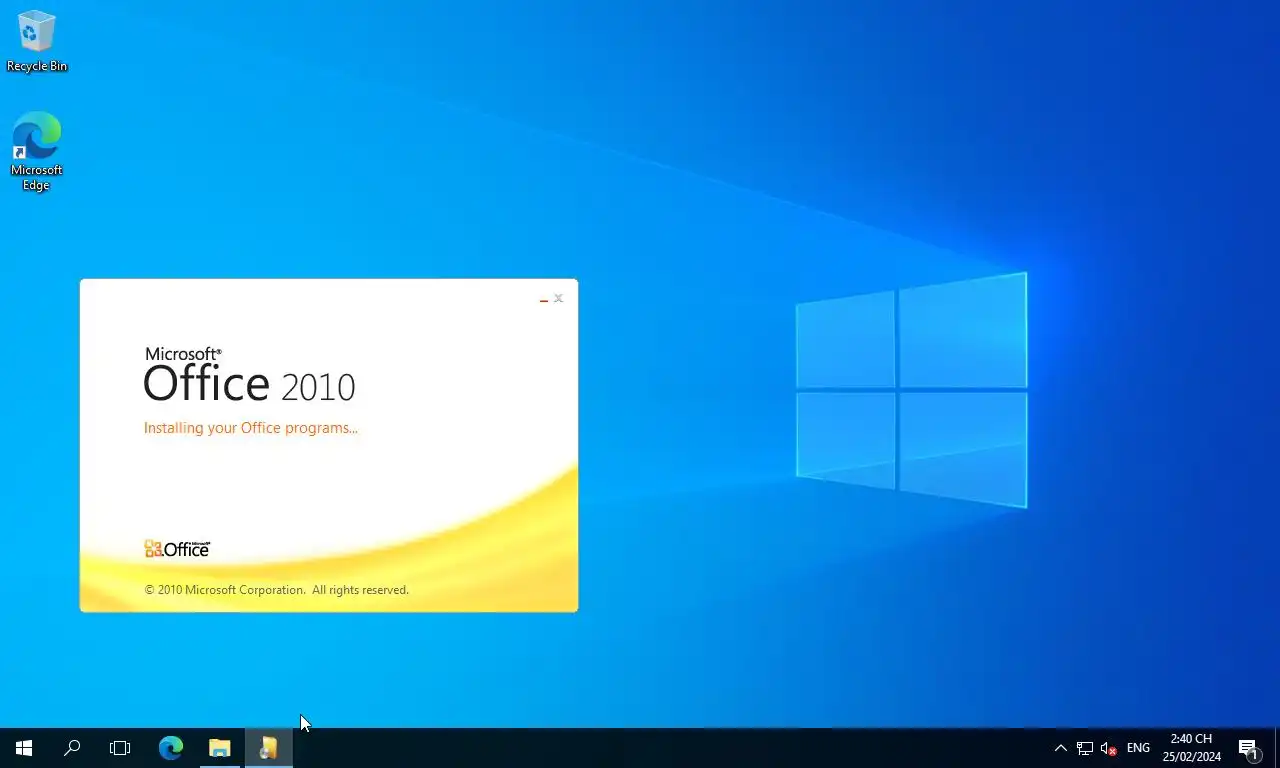
Task: Click the muted volume tray icon
Action: [x=1108, y=748]
